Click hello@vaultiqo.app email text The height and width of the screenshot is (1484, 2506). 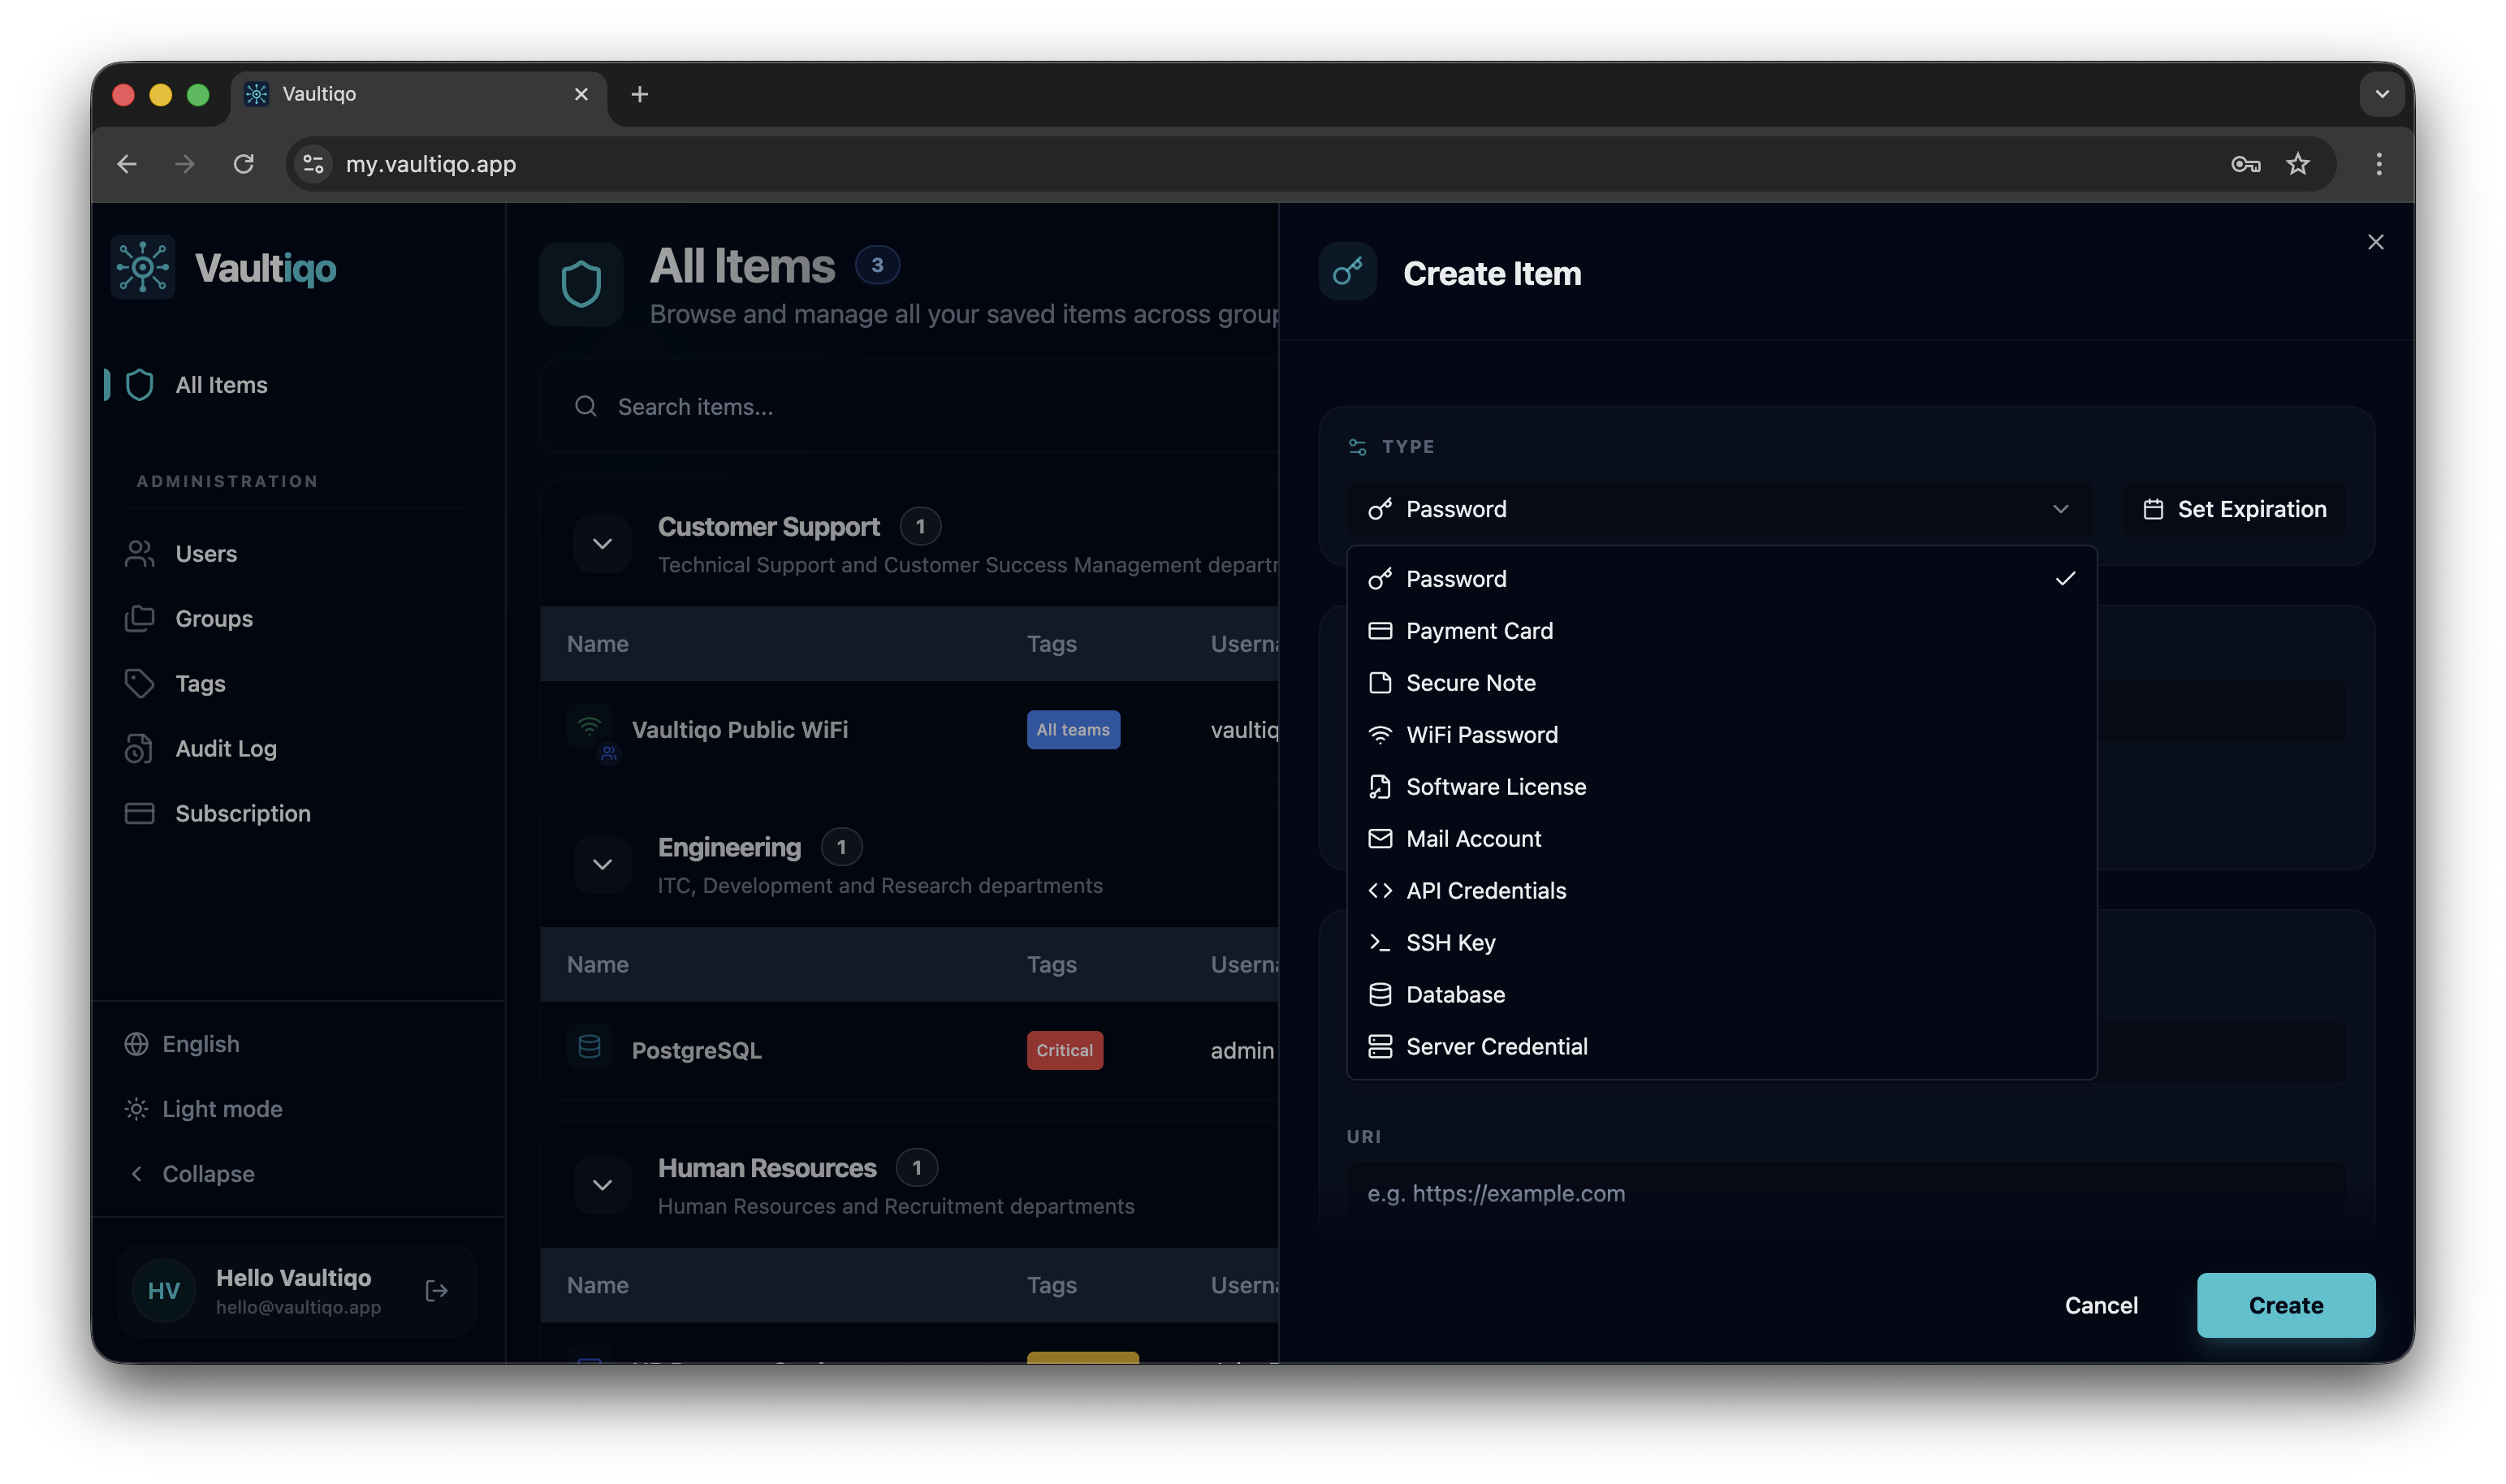[x=298, y=1307]
